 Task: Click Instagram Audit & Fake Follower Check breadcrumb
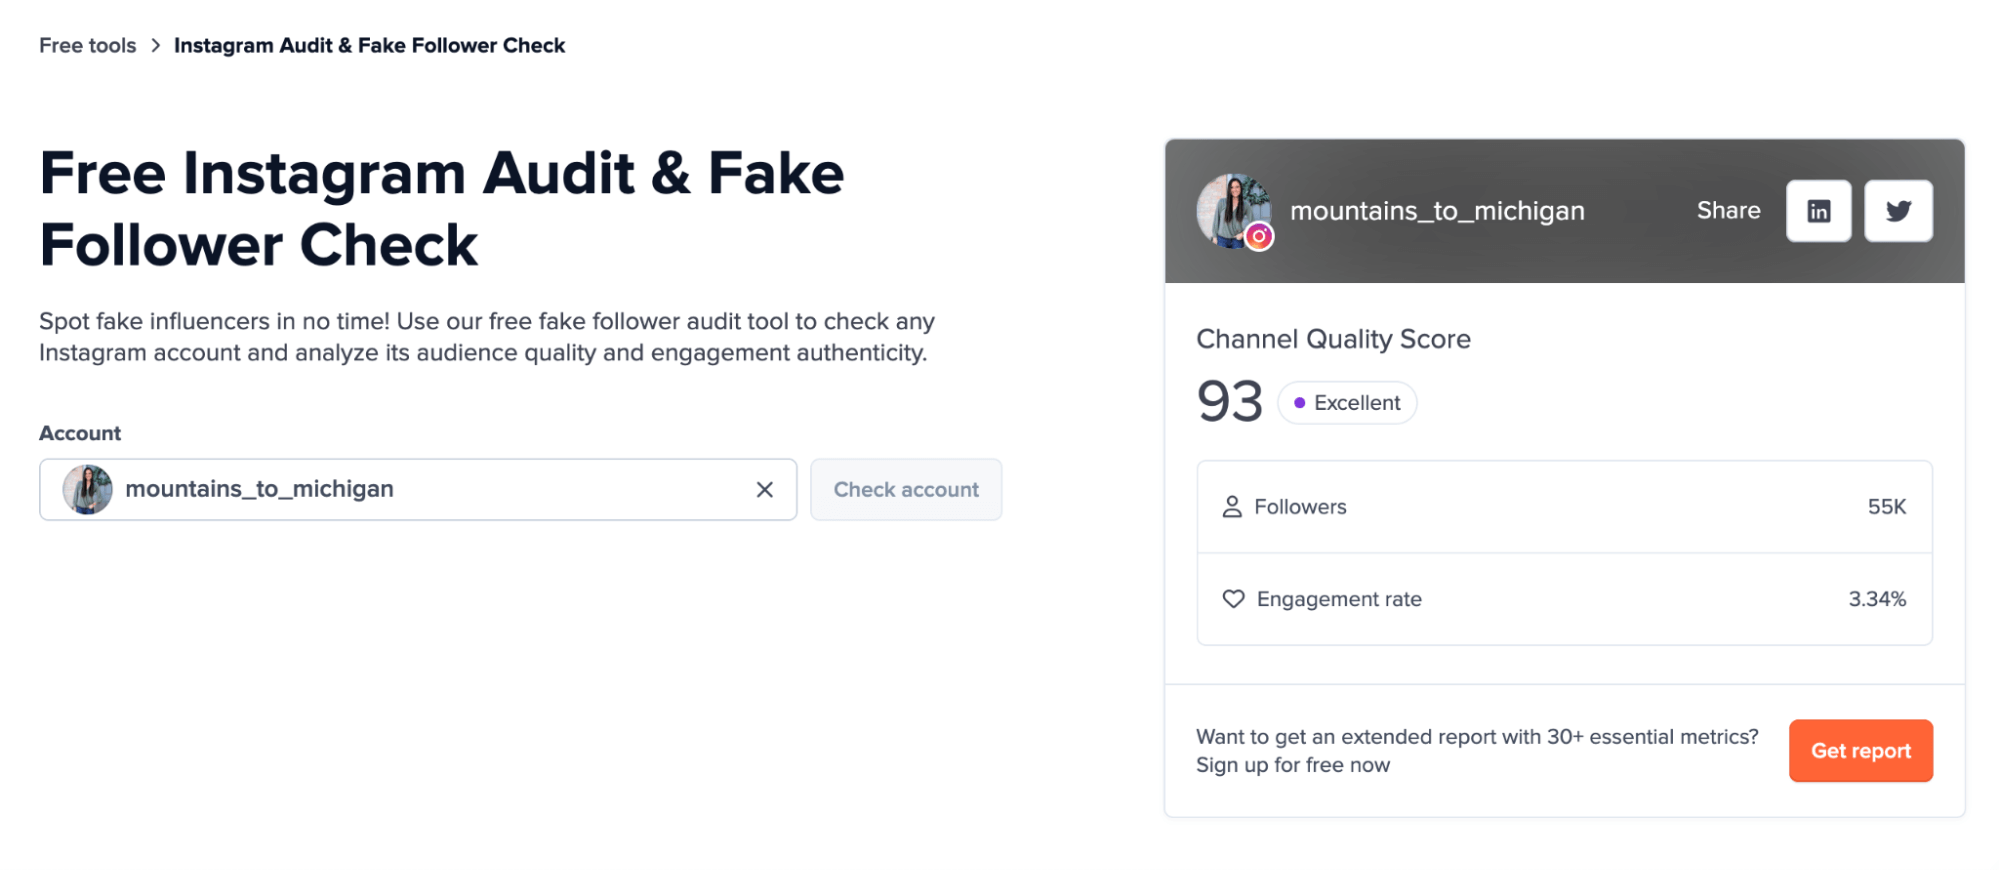click(369, 46)
